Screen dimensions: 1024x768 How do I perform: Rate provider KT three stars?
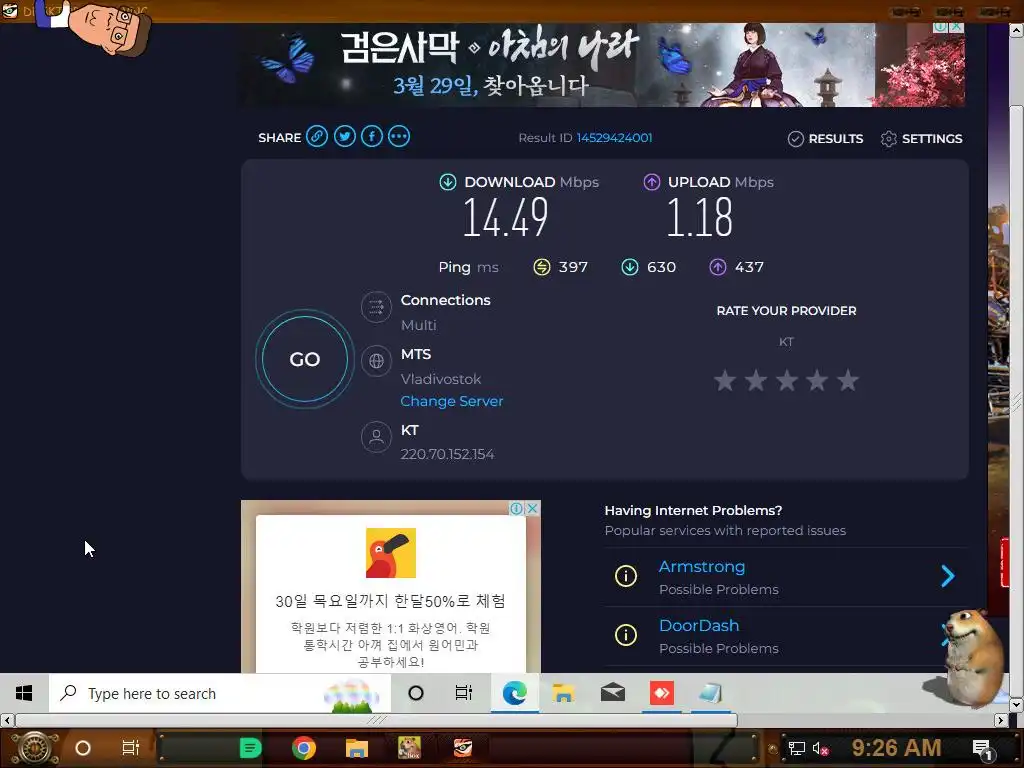click(x=786, y=380)
